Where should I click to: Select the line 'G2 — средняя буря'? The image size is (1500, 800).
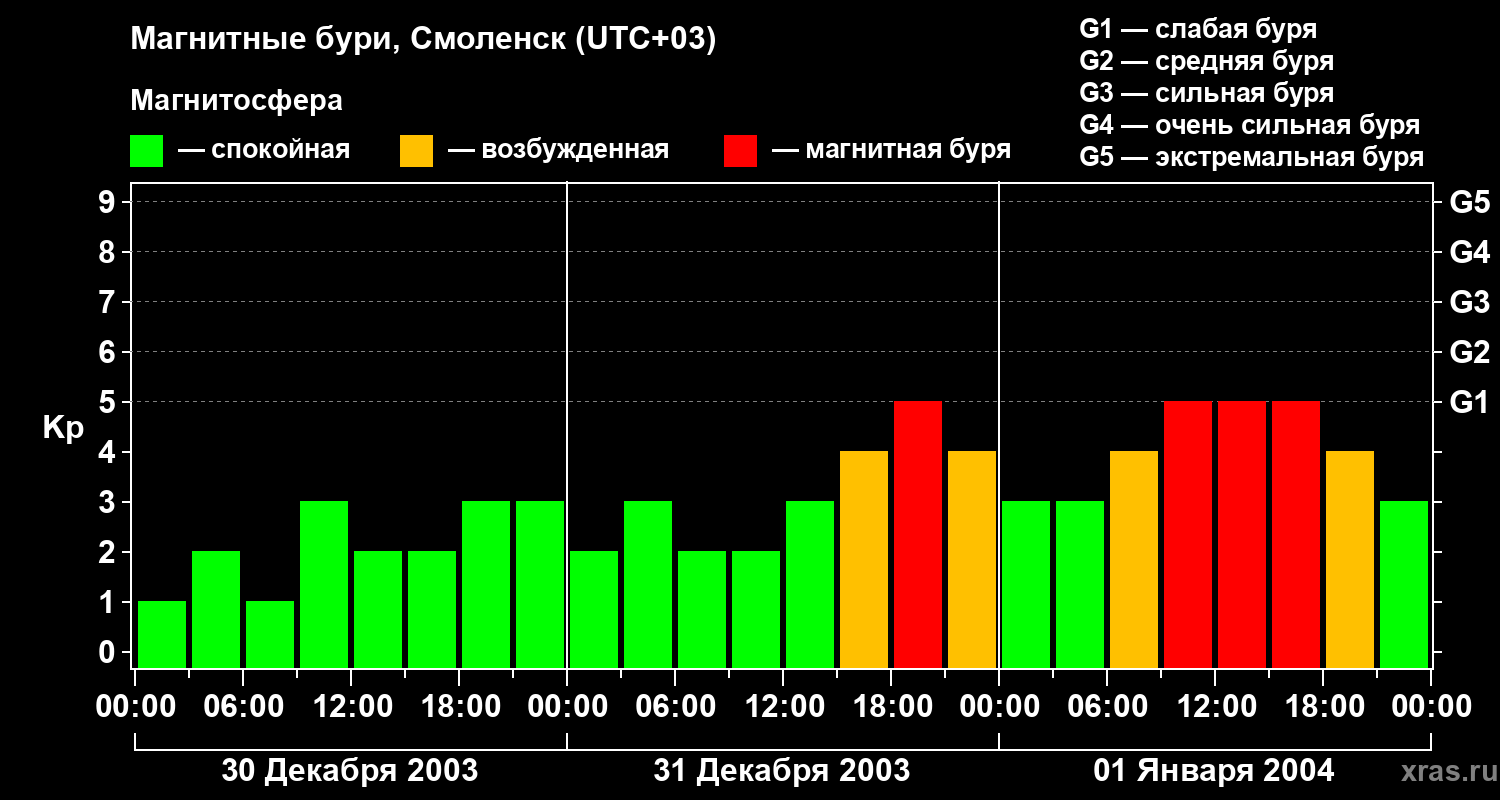pos(1206,61)
